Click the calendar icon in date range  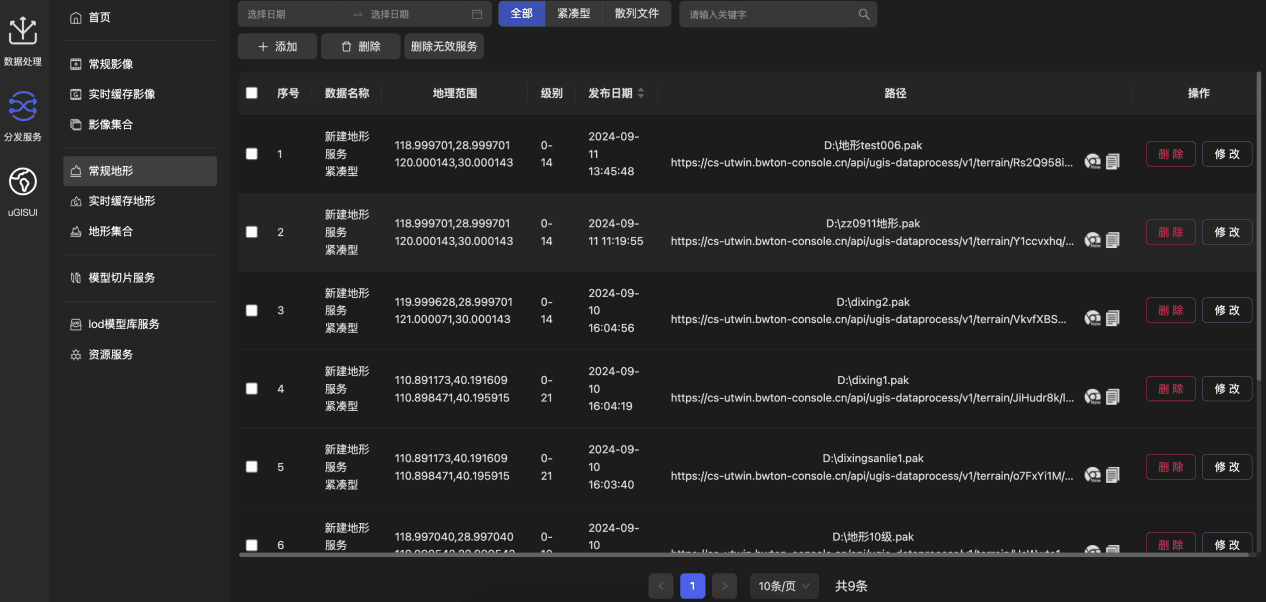[x=477, y=14]
